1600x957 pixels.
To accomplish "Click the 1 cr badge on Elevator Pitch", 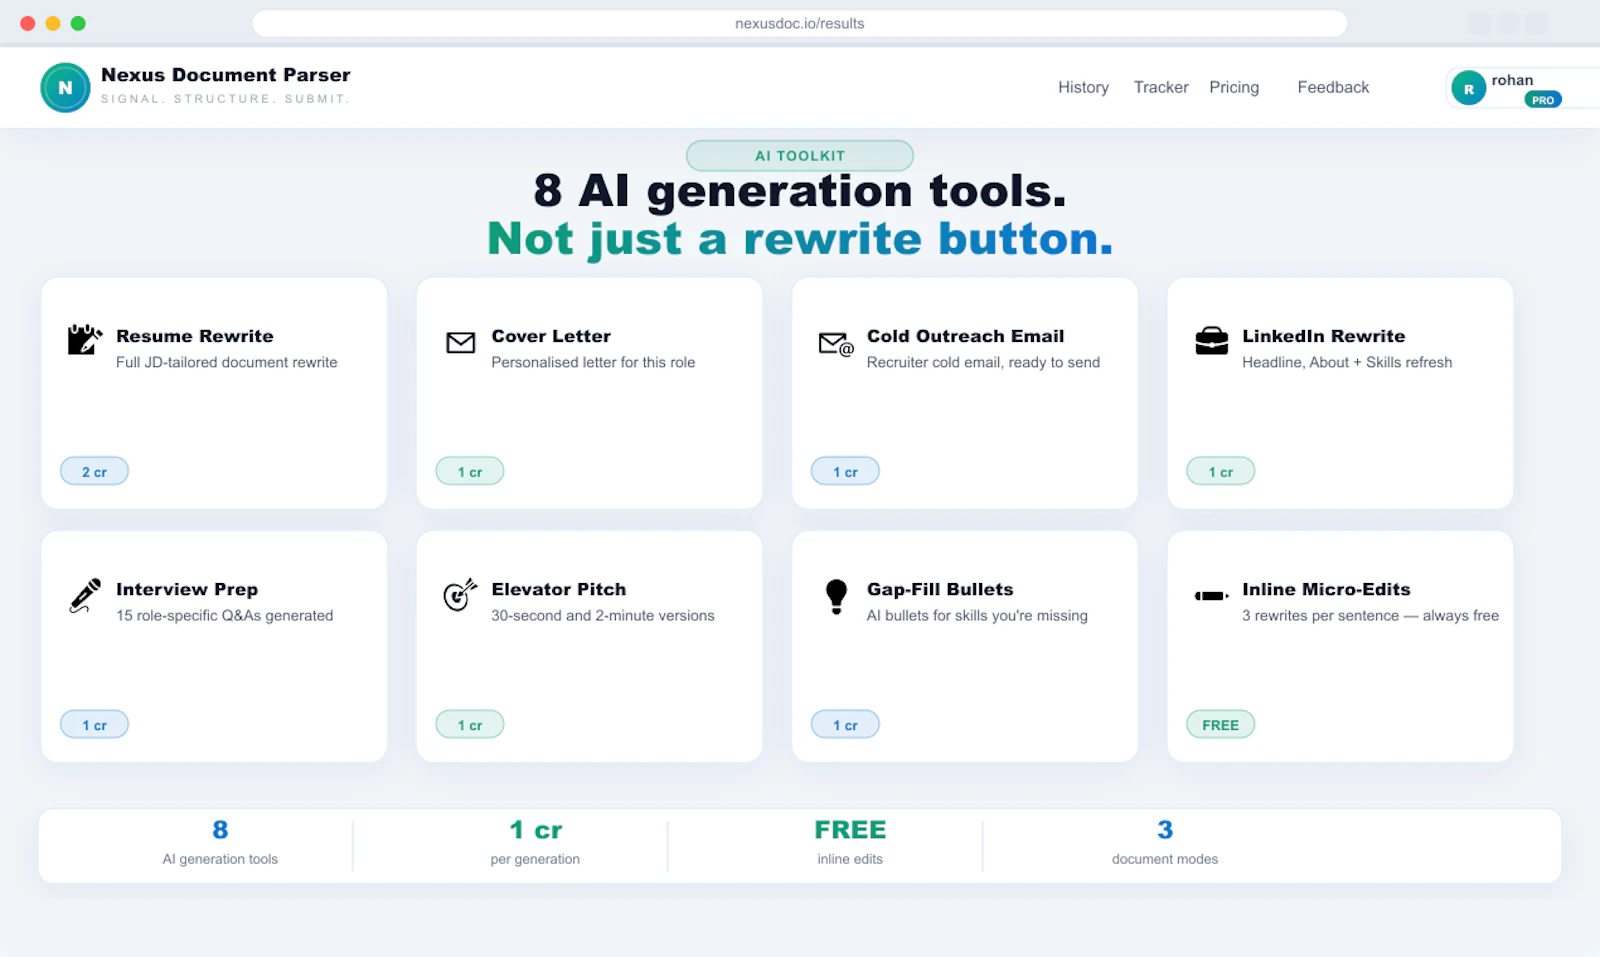I will [x=470, y=724].
